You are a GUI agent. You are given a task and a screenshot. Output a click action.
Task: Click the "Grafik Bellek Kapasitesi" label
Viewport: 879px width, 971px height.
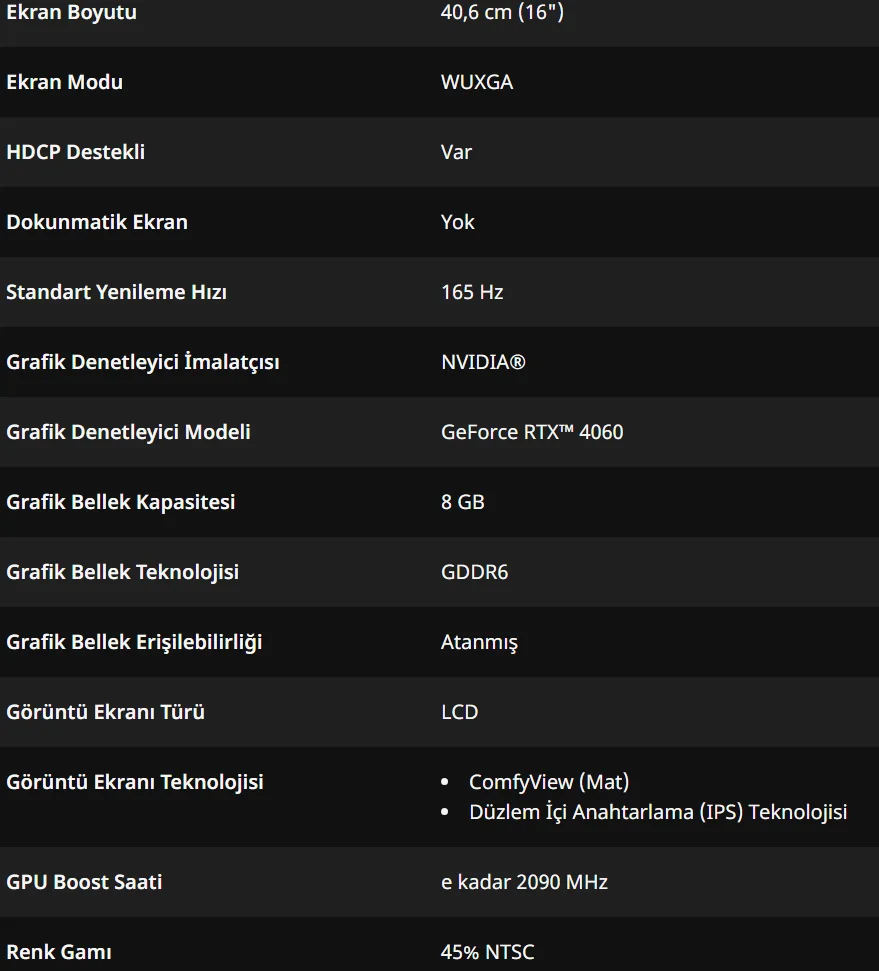point(121,502)
